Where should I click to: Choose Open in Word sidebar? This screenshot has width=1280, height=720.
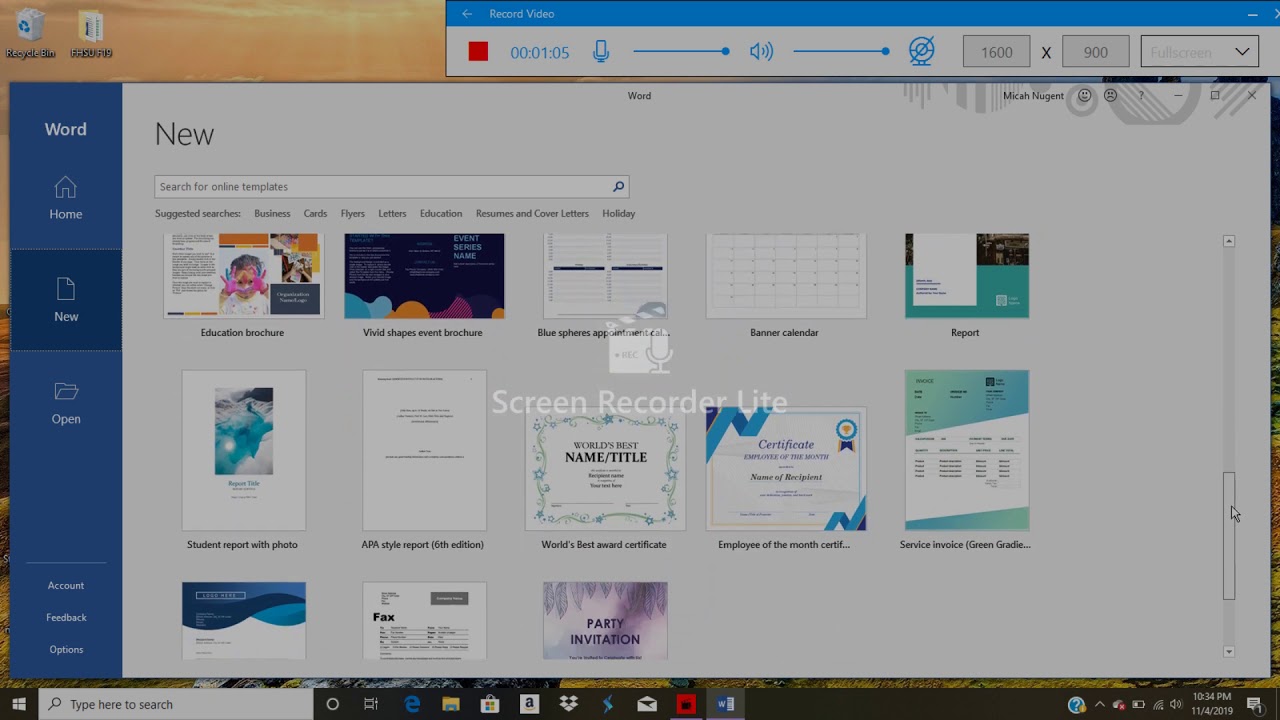point(66,403)
